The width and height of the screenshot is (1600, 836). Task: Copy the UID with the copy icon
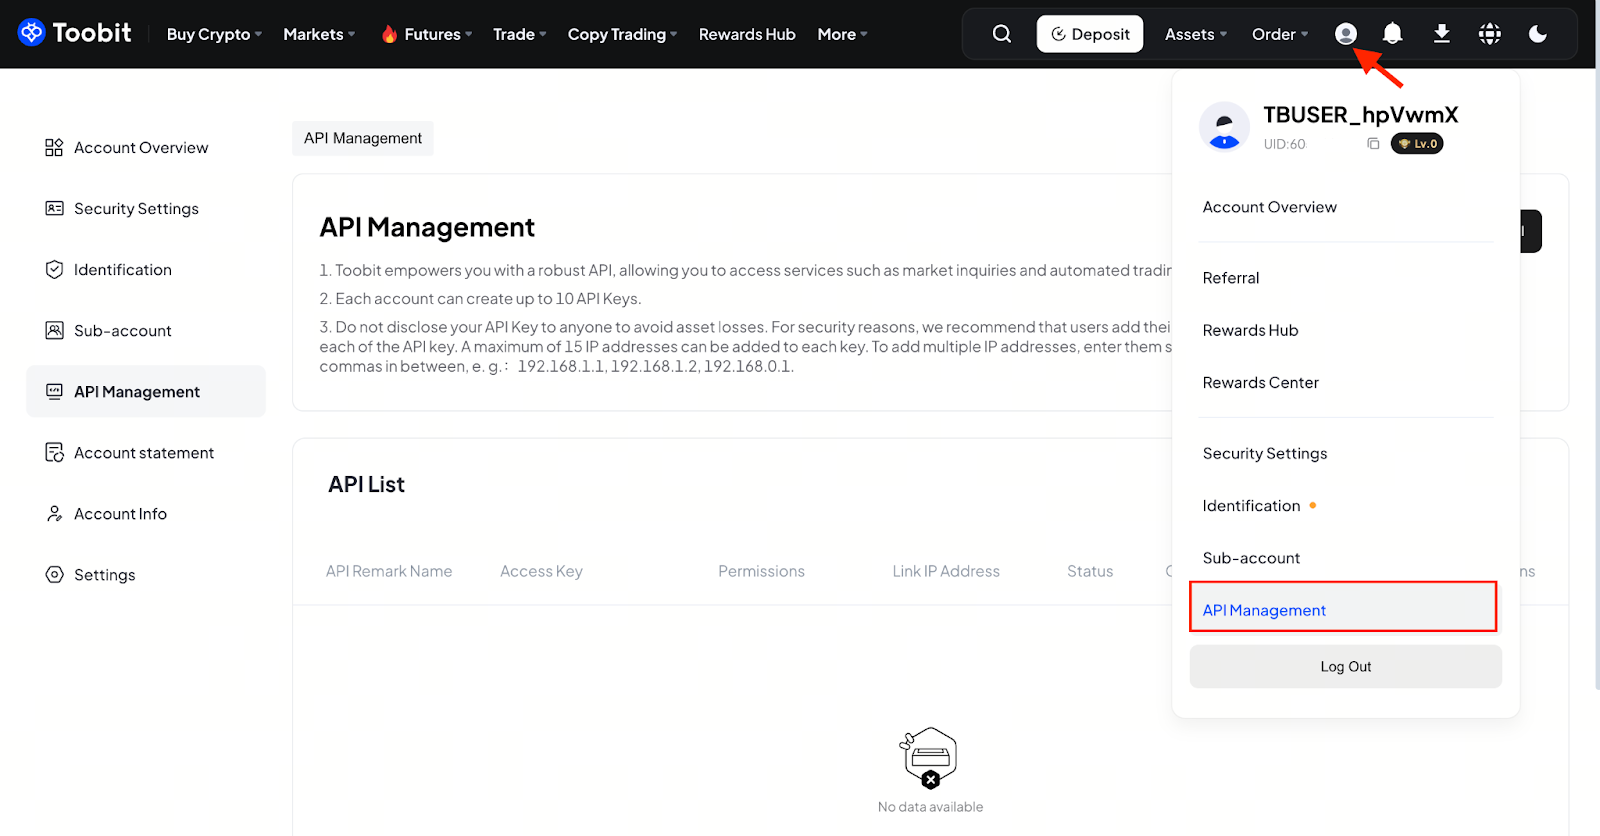click(1373, 144)
